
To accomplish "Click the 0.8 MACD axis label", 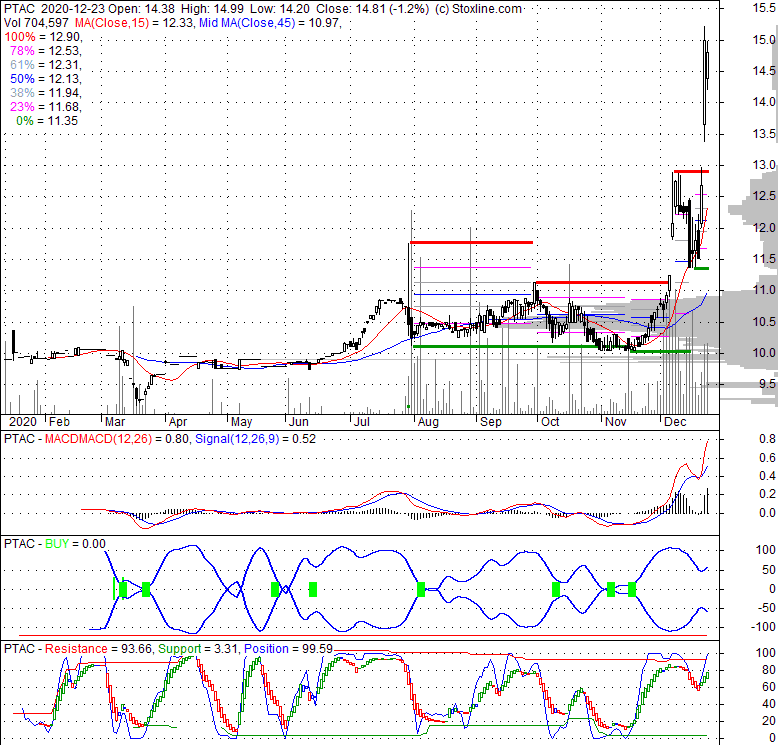I will (767, 439).
